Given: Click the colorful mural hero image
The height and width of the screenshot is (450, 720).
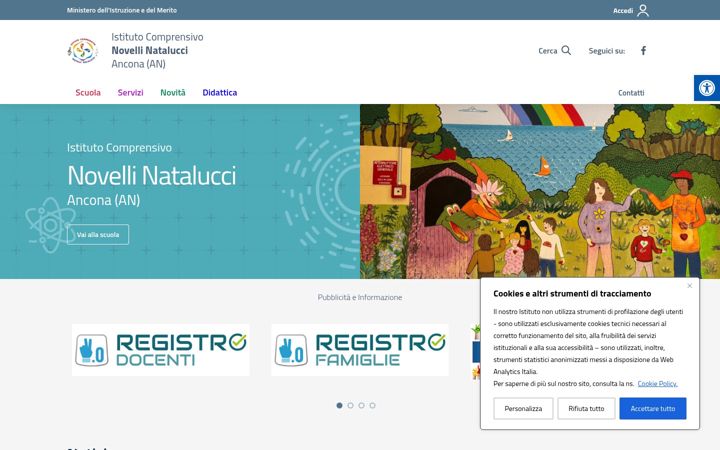Looking at the screenshot, I should [x=540, y=191].
